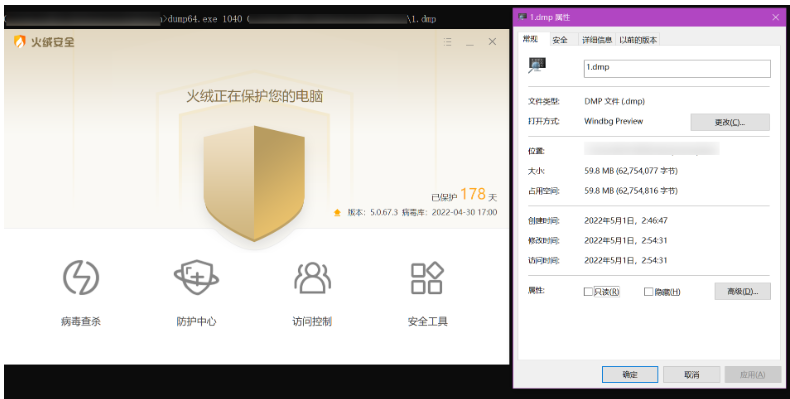Click the 病毒库 2022-04-30 17:00 text
790x399 pixels.
449,213
